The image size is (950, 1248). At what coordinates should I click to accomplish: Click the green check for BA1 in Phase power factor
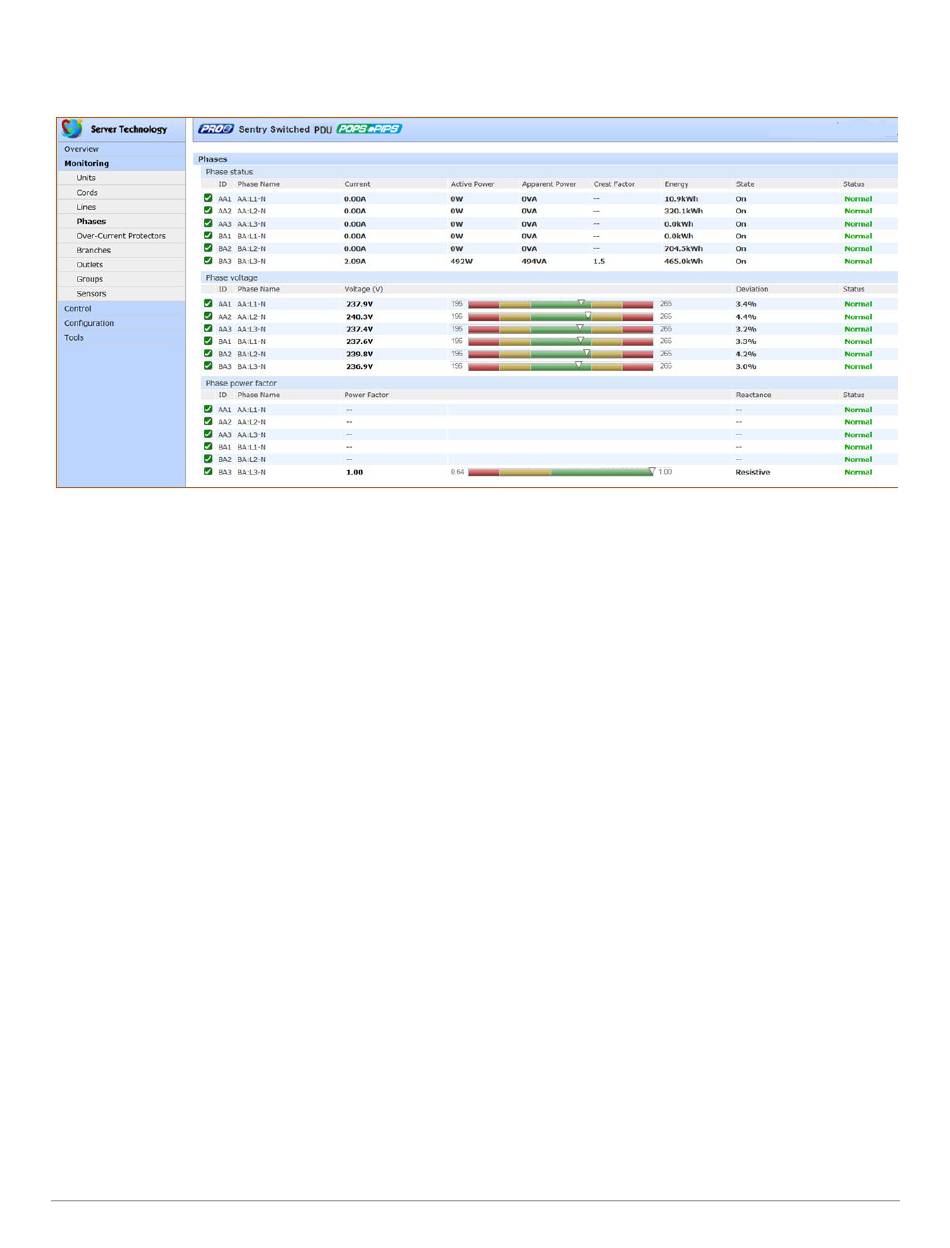208,446
